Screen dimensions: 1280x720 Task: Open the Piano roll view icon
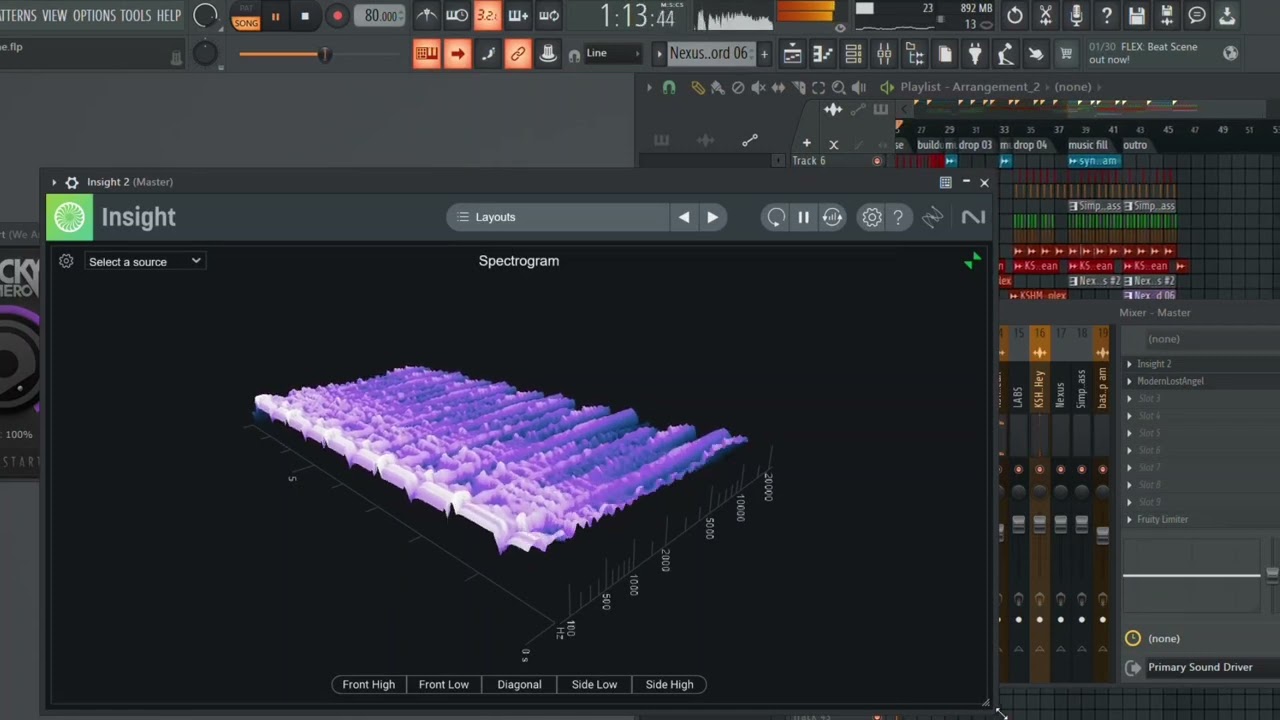(823, 54)
